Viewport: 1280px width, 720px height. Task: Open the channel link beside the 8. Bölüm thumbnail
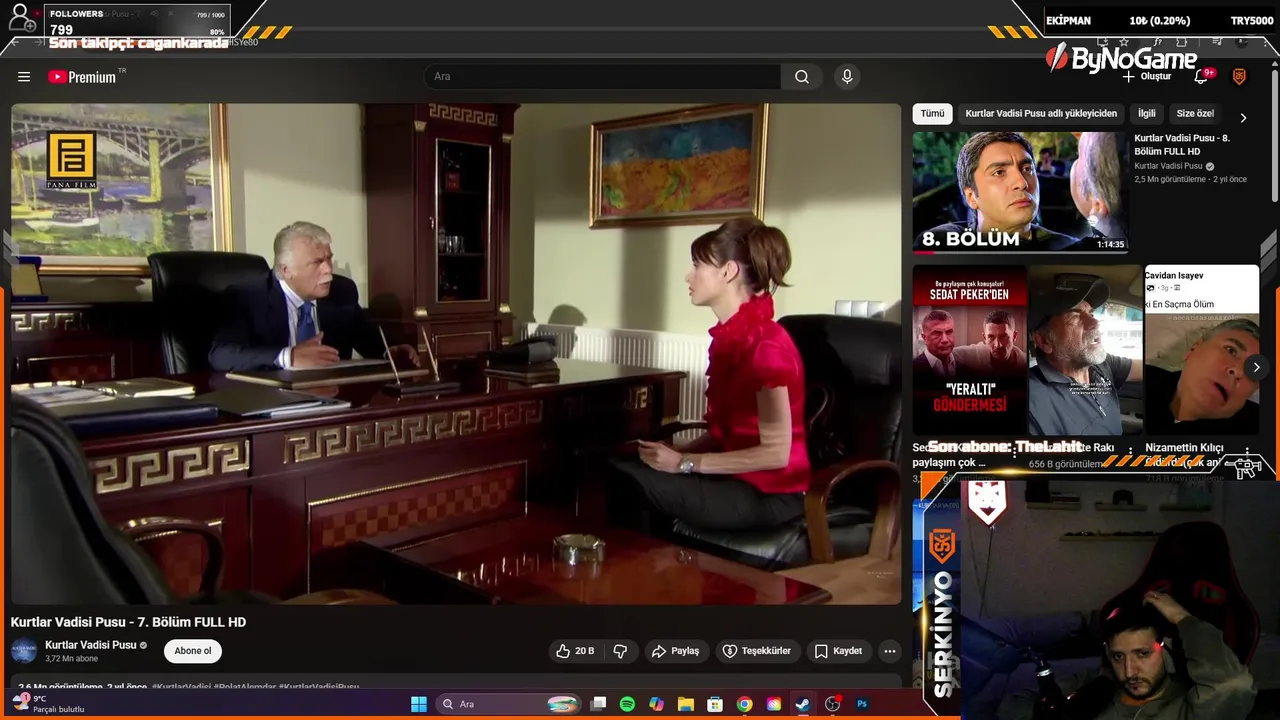click(1168, 166)
